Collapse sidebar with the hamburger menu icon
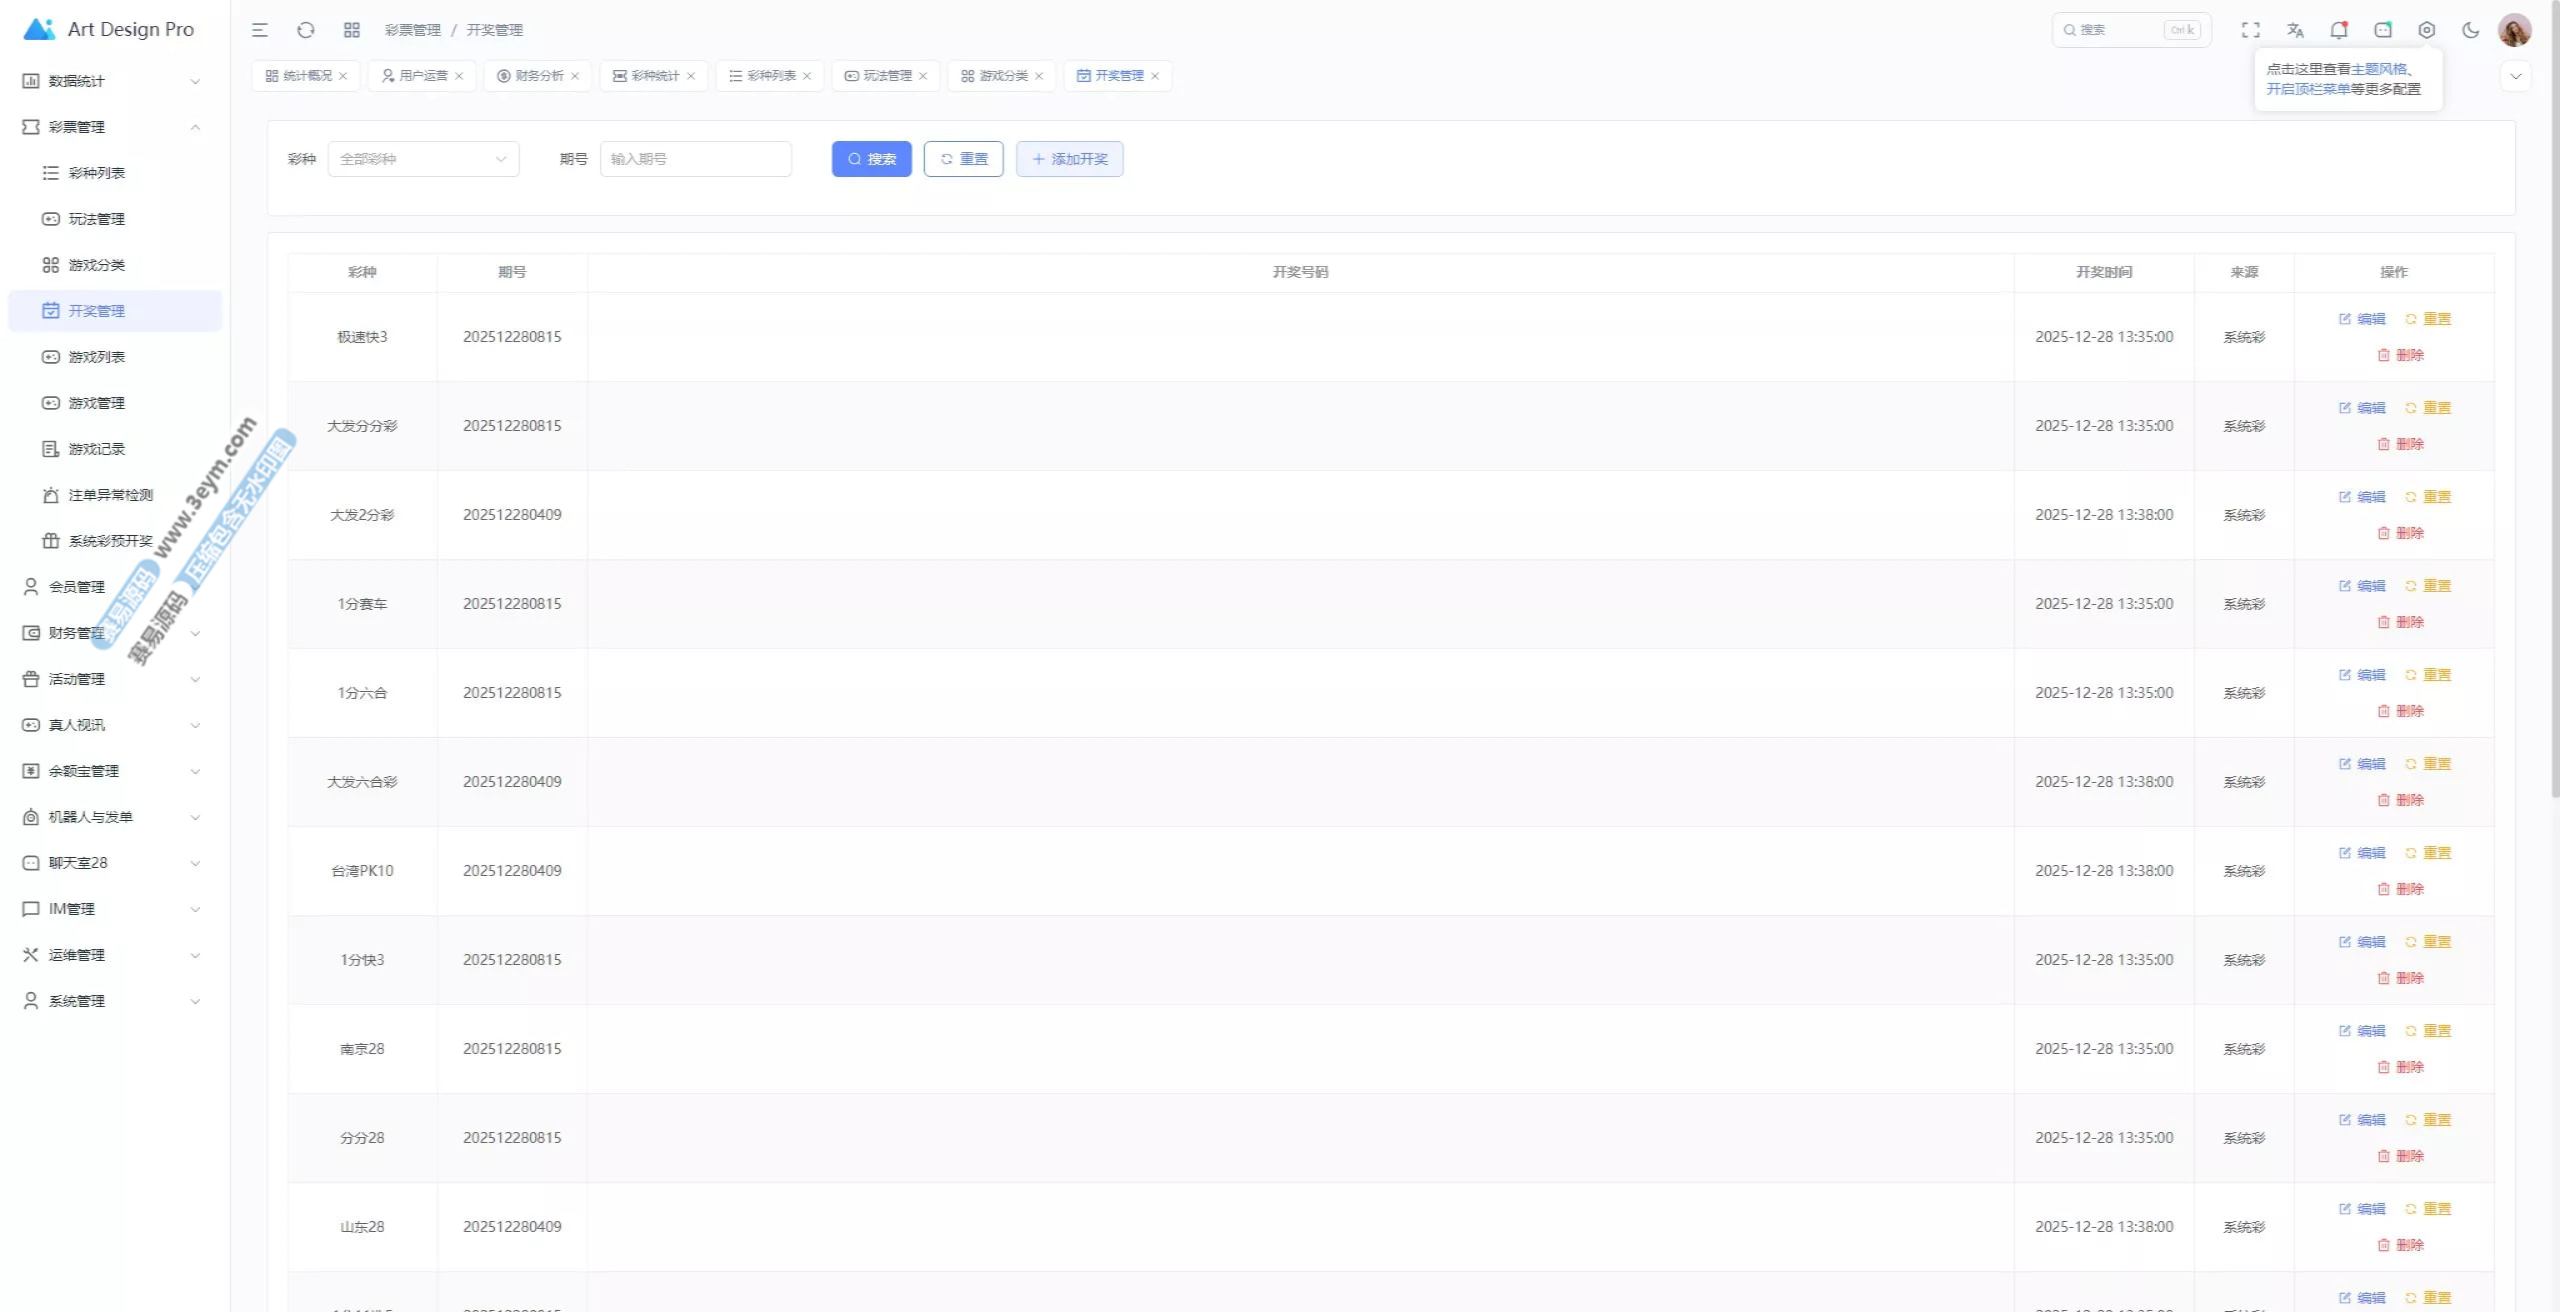Screen dimensions: 2560x1312 click(x=260, y=30)
